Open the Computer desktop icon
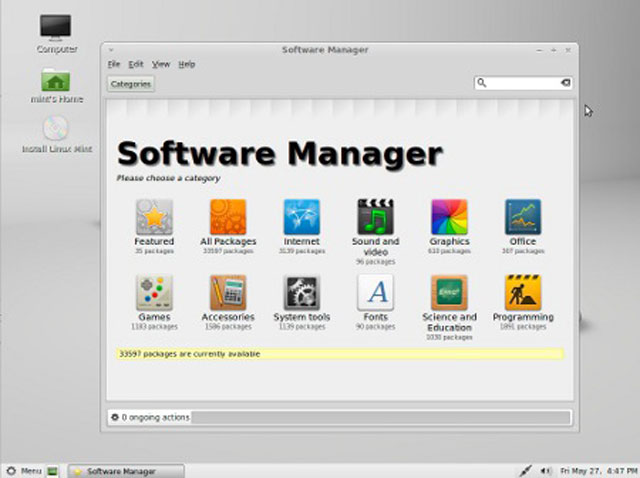 click(x=56, y=28)
